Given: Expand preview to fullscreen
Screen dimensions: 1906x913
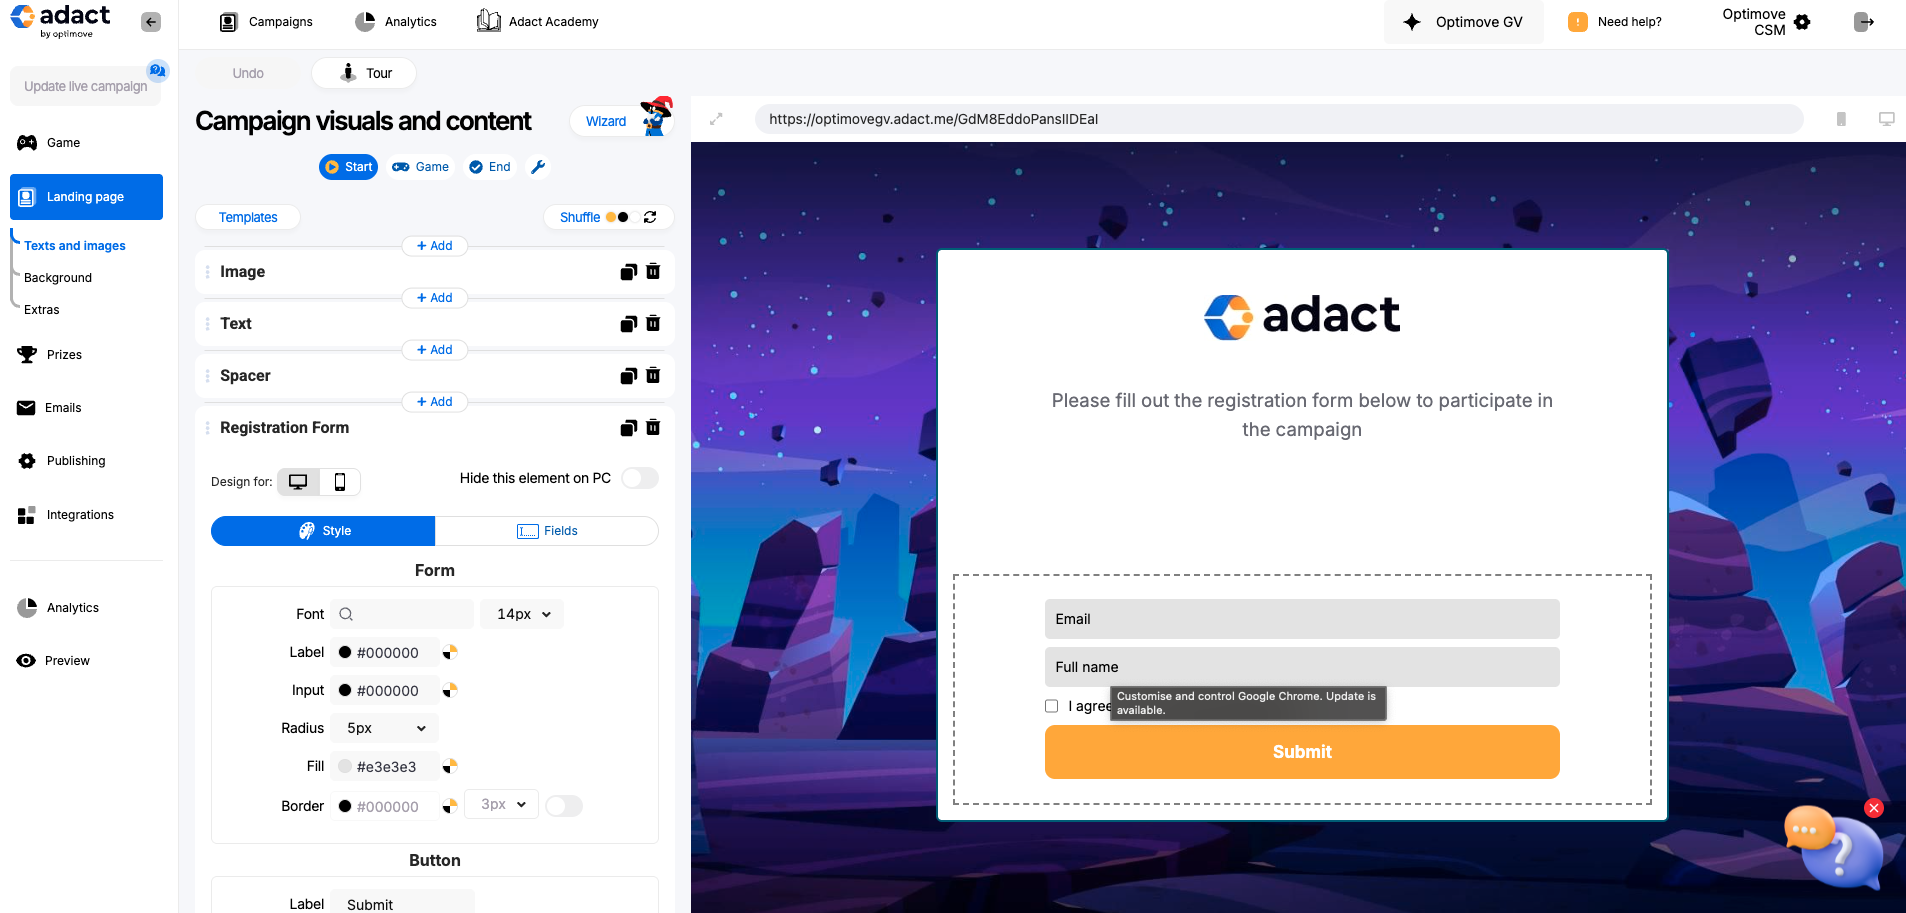Looking at the screenshot, I should [716, 119].
